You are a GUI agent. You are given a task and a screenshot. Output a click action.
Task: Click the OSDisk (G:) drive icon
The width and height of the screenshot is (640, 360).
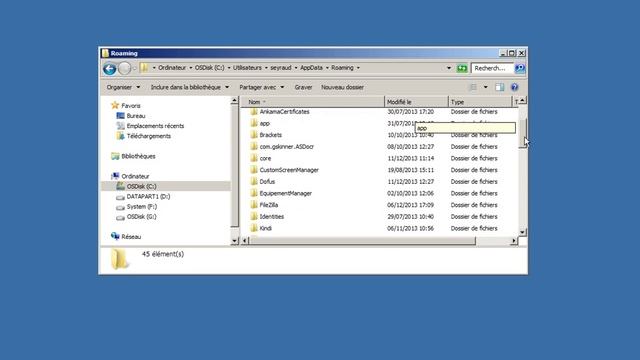[120, 217]
